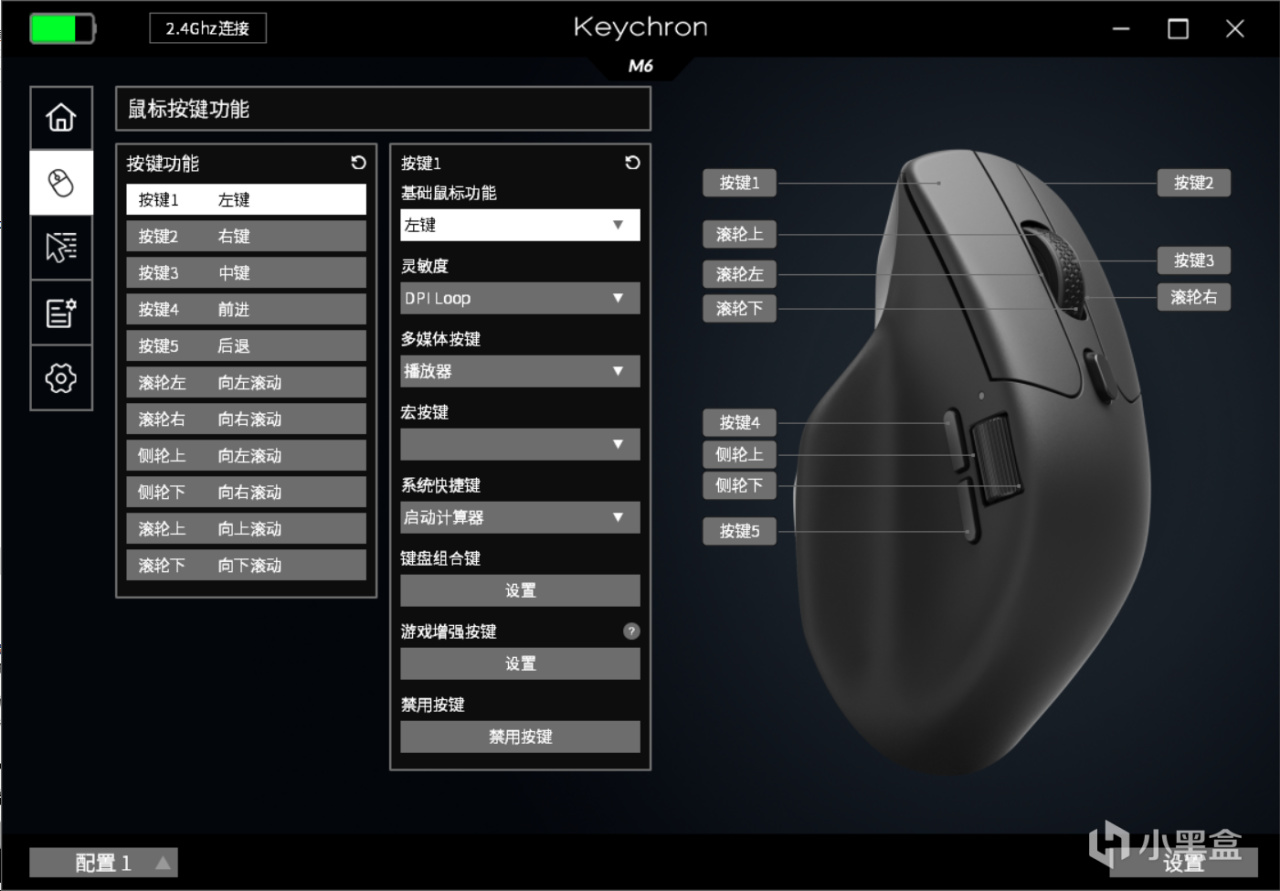Click the 按键4 label on the mouse diagram
This screenshot has height=891, width=1280.
740,422
